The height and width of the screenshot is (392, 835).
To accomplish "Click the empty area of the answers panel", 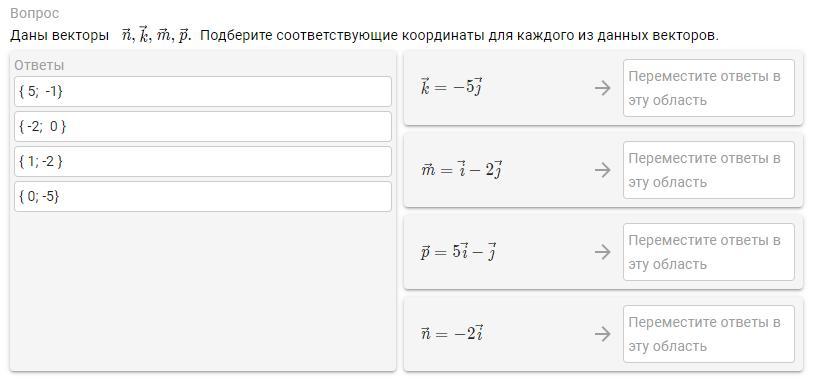I will [x=203, y=290].
